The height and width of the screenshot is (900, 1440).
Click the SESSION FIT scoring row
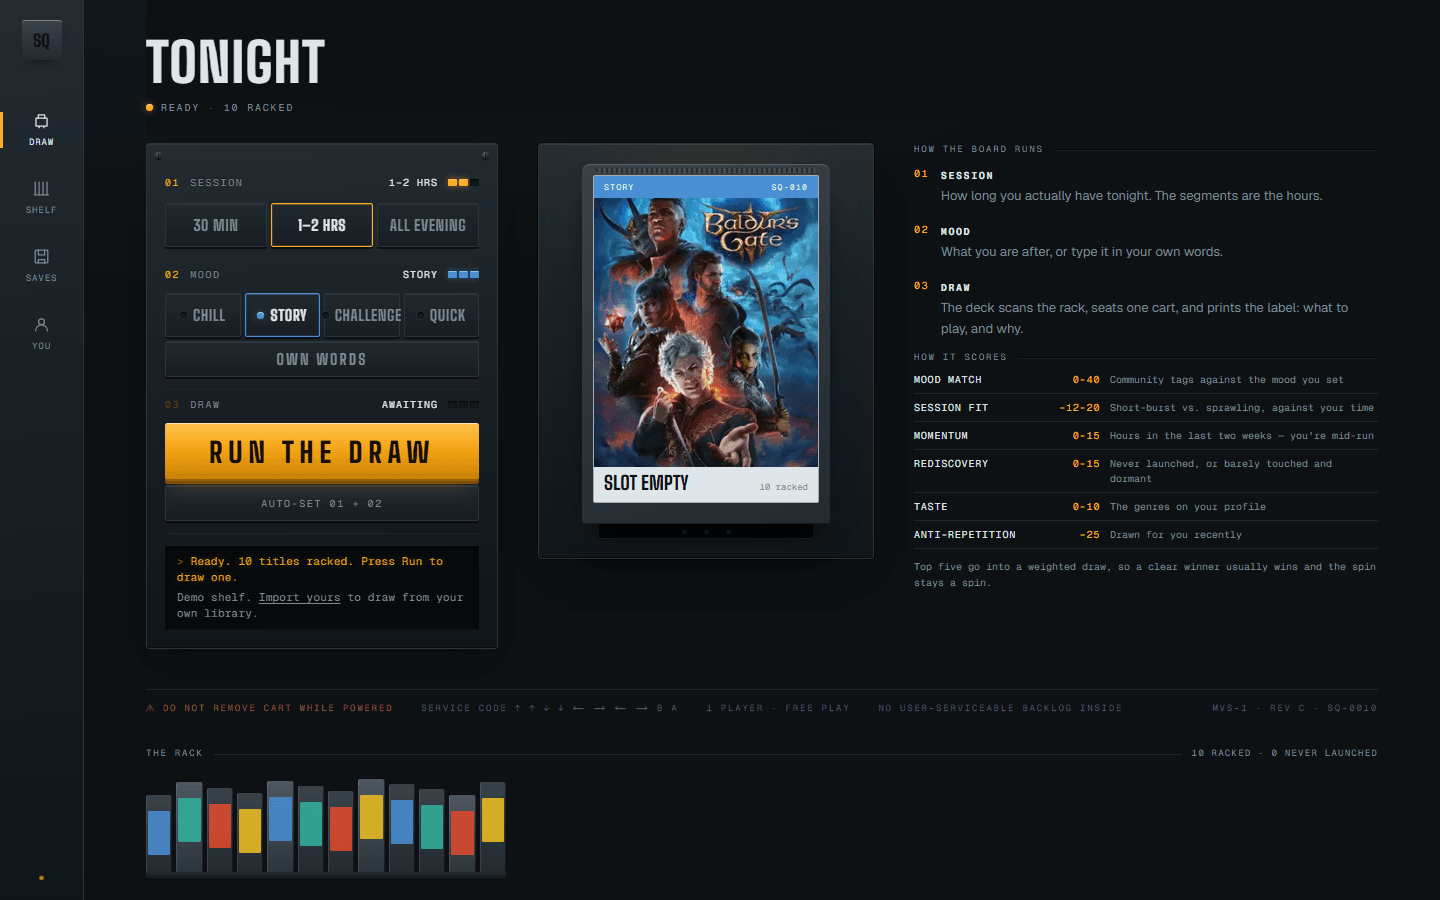pyautogui.click(x=1145, y=408)
